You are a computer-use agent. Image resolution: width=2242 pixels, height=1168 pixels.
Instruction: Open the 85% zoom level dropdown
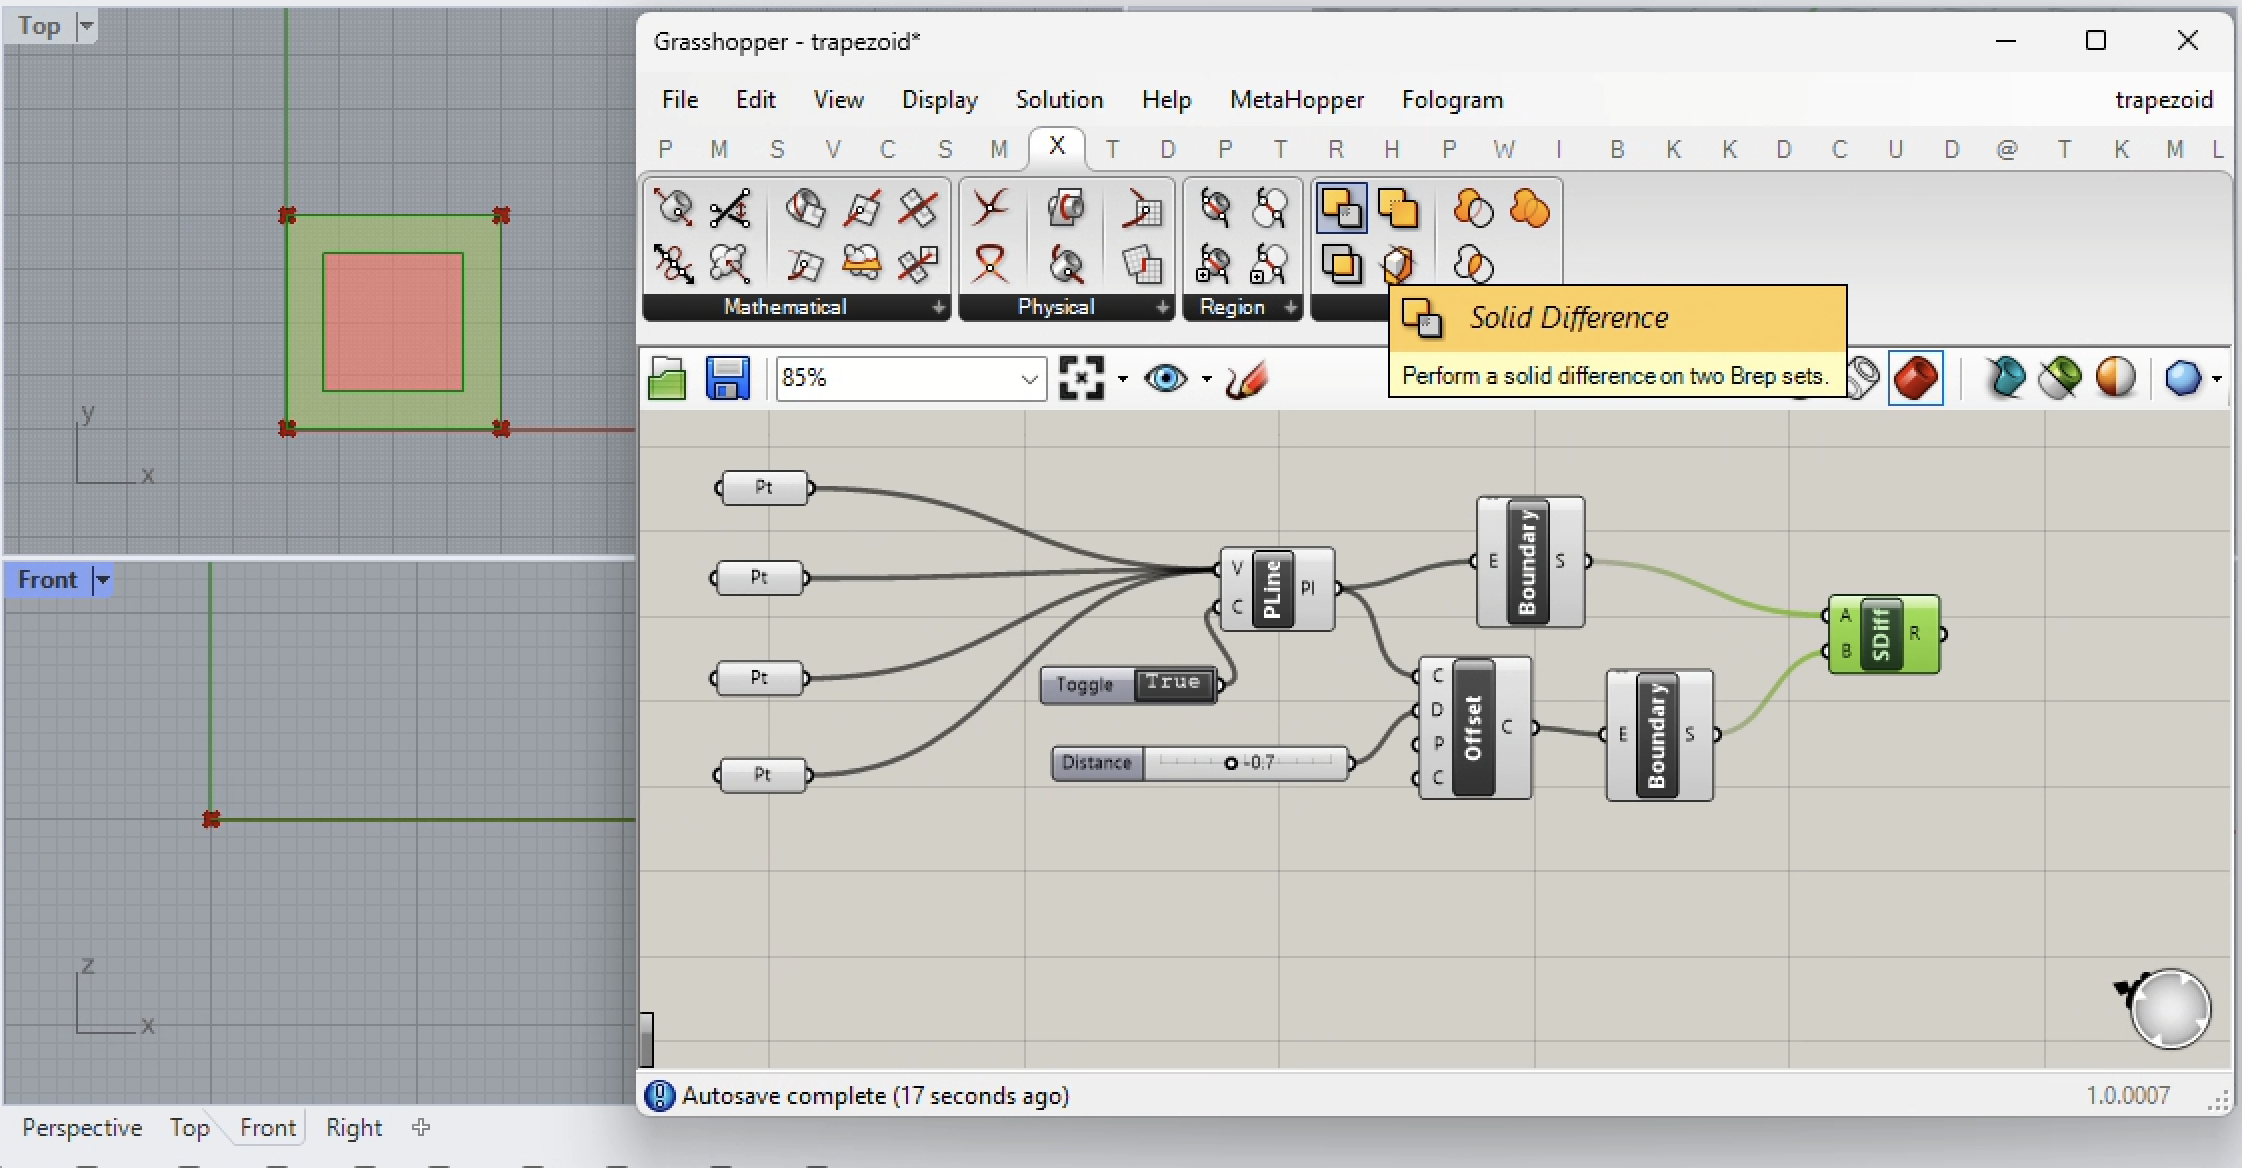coord(1029,379)
